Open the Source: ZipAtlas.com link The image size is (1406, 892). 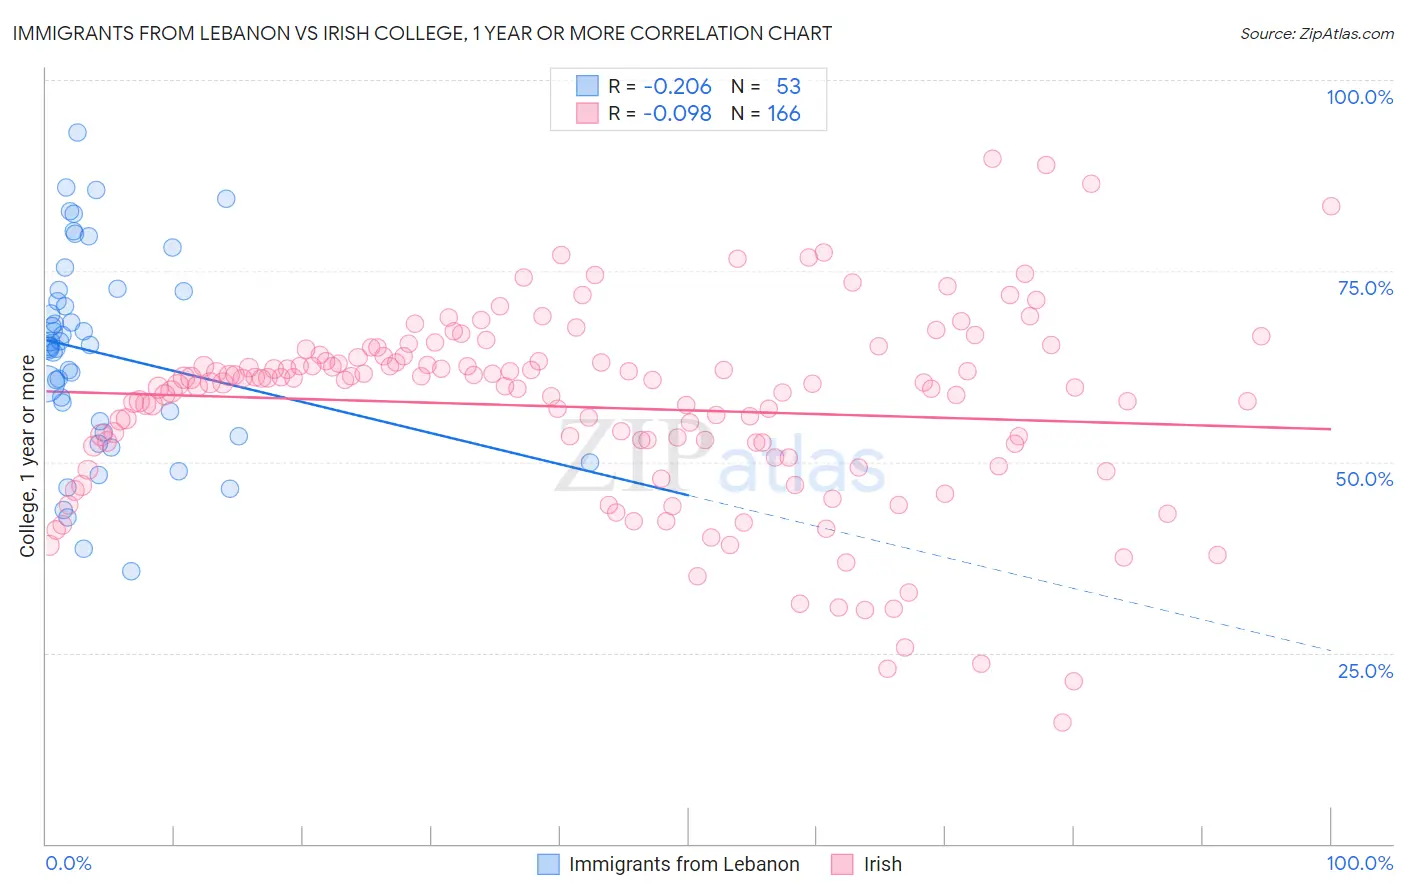pos(1317,33)
